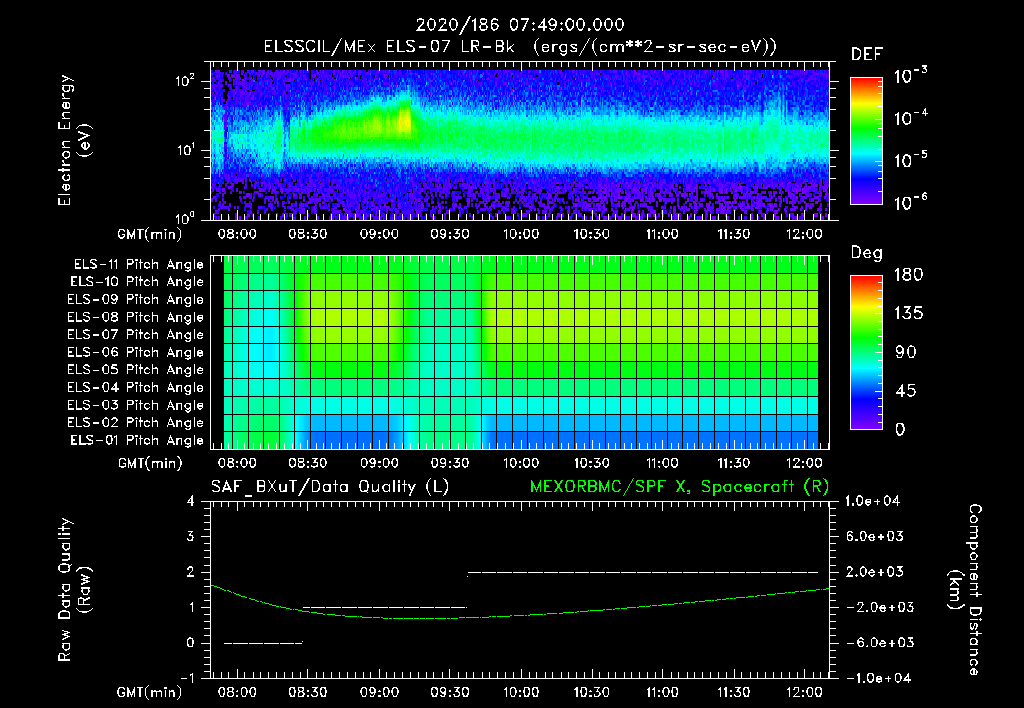Viewport: 1024px width, 708px height.
Task: Click the ELS-05 Pitch Angle row label
Action: 135,370
